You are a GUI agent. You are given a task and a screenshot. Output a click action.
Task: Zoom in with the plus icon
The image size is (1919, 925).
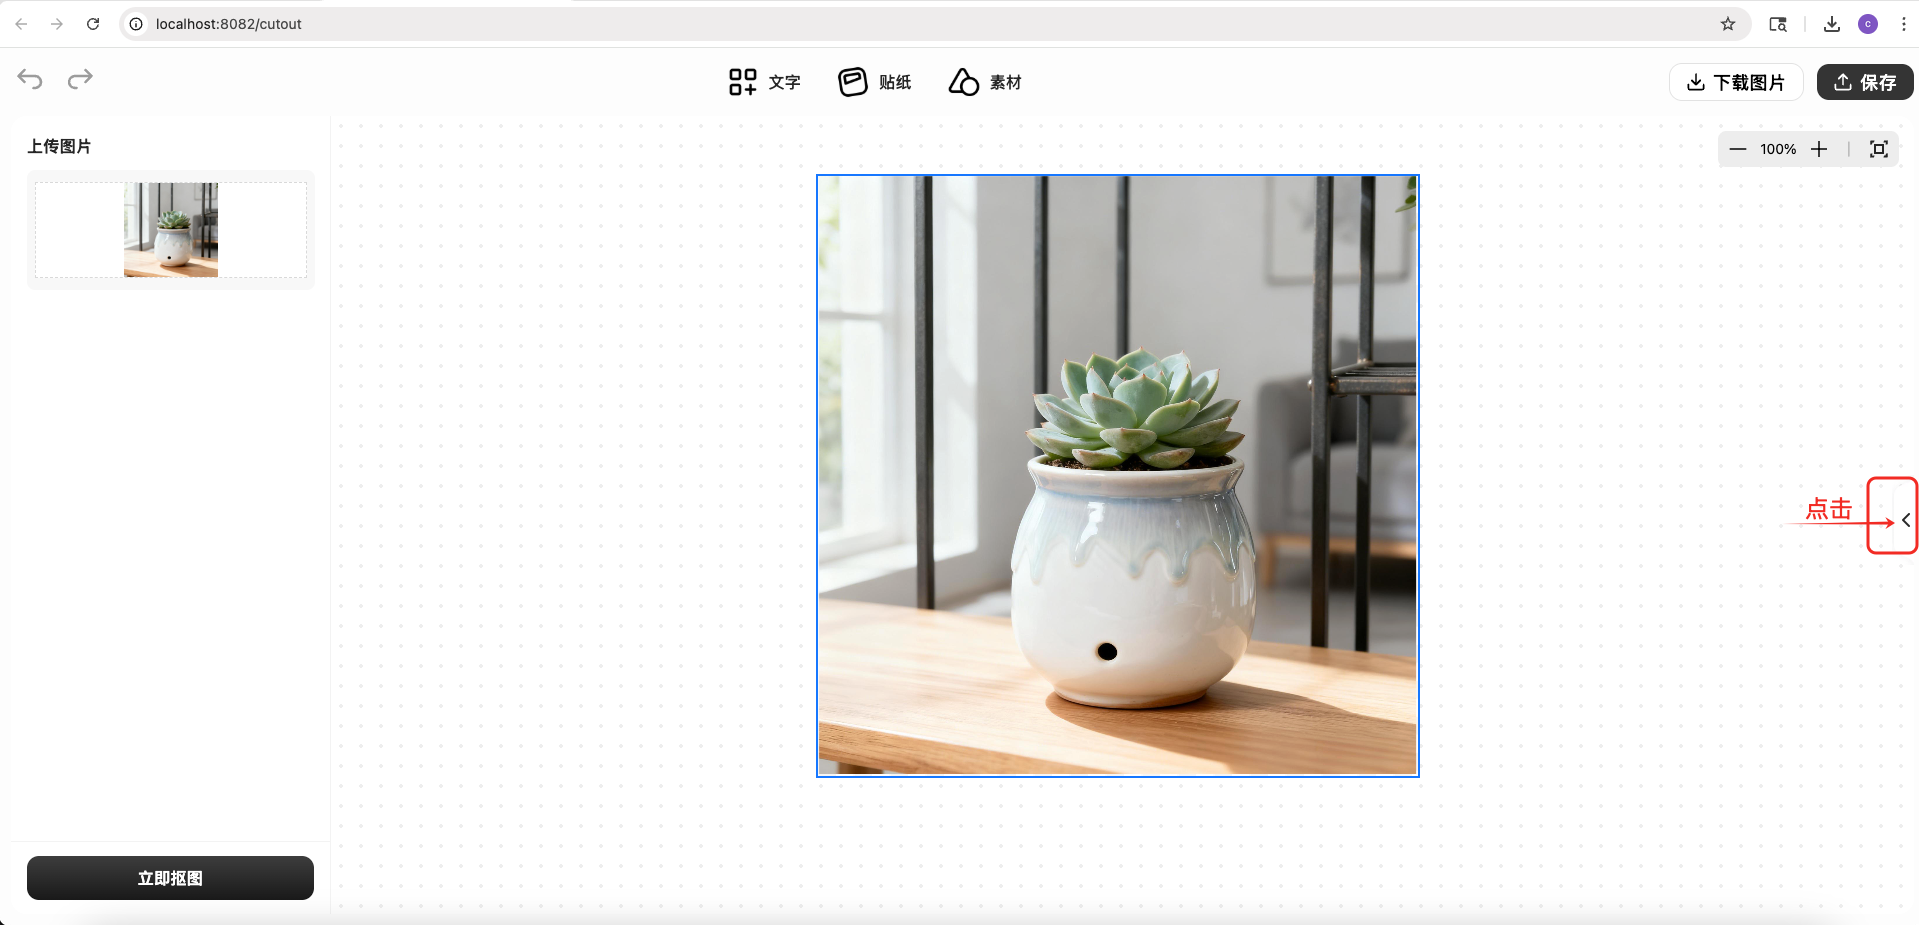click(x=1819, y=149)
